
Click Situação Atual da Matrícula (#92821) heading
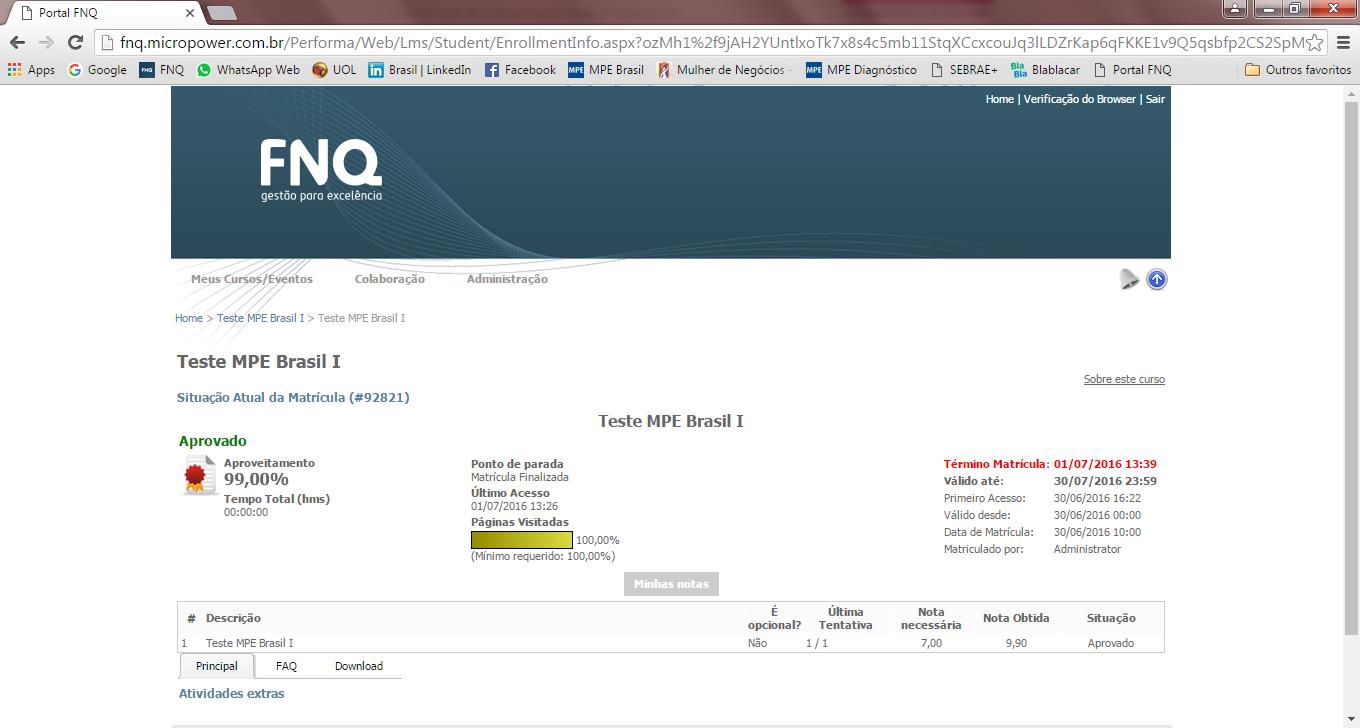293,397
